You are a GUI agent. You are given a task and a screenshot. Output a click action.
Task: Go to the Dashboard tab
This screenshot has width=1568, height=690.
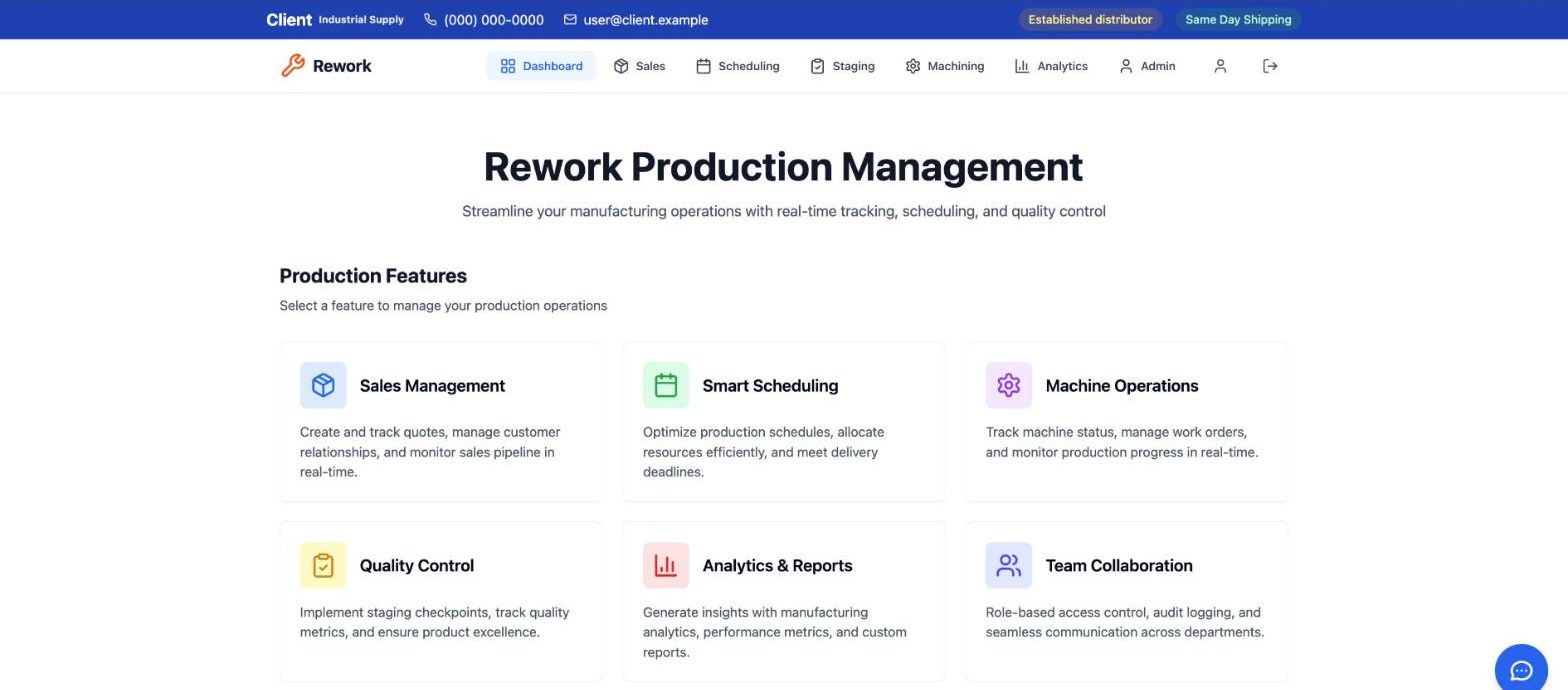[x=541, y=66]
